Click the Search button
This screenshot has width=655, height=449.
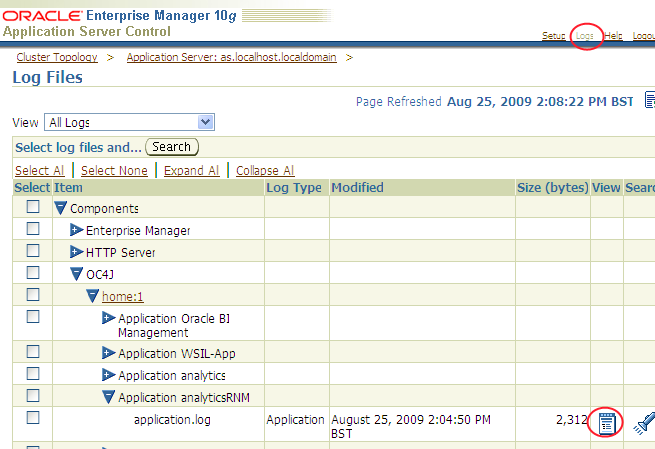[172, 147]
